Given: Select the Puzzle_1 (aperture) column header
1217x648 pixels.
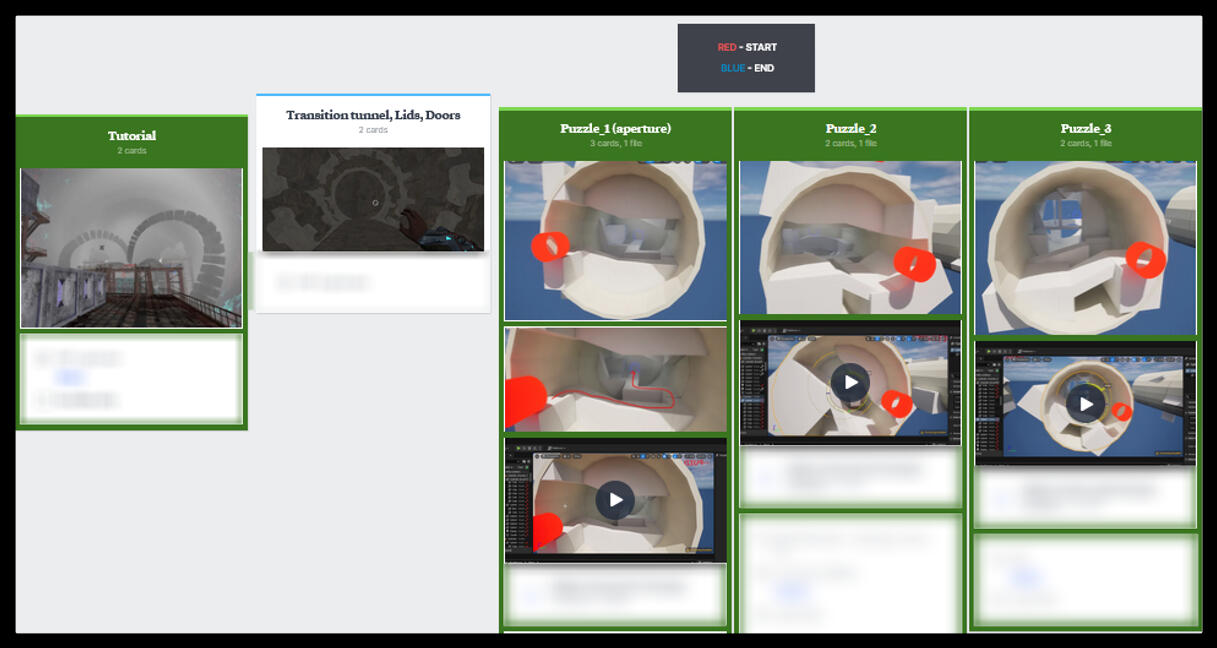Looking at the screenshot, I should tap(615, 129).
